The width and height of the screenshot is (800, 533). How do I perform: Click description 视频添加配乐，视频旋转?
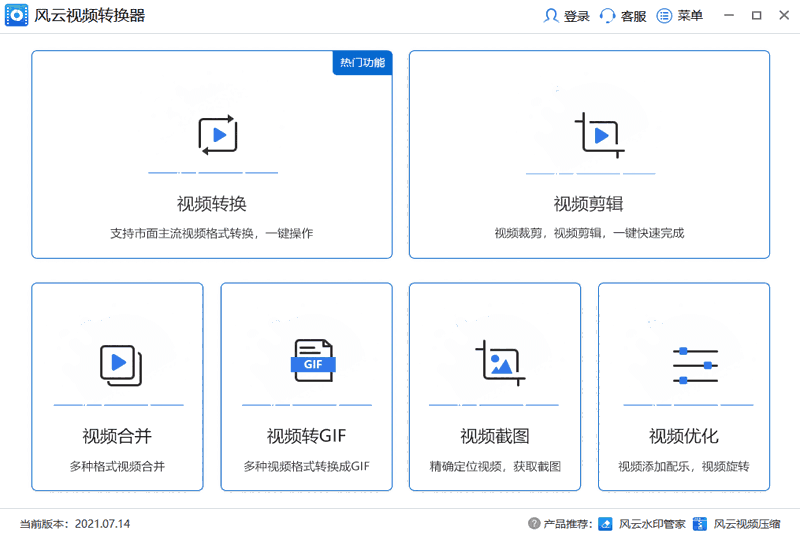point(684,466)
